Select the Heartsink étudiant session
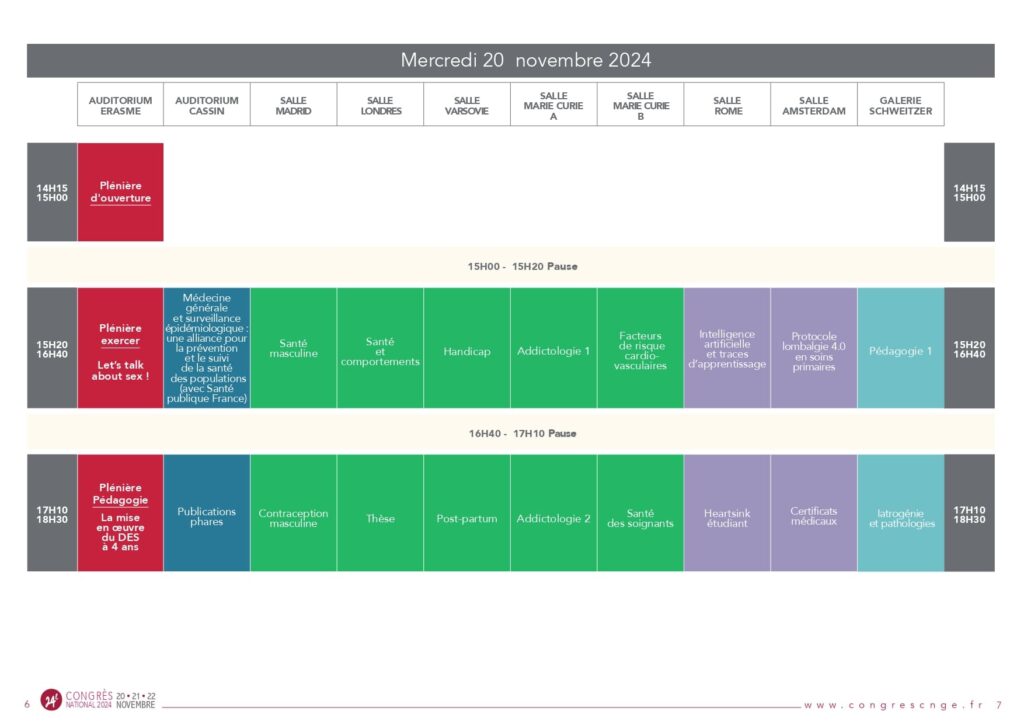This screenshot has width=1024, height=725. [727, 515]
